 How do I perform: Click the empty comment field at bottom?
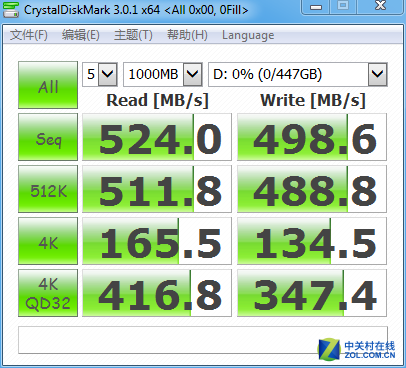pos(203,340)
